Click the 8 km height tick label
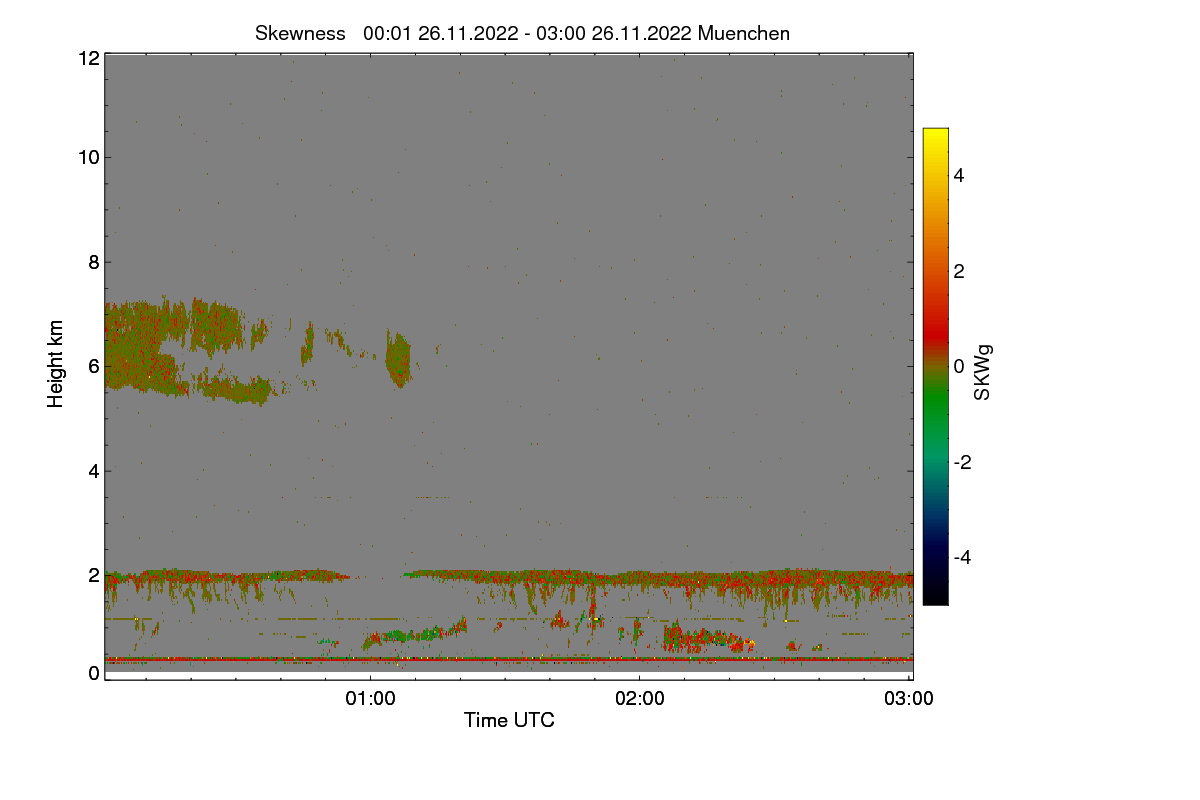This screenshot has width=1200, height=800. pyautogui.click(x=93, y=262)
